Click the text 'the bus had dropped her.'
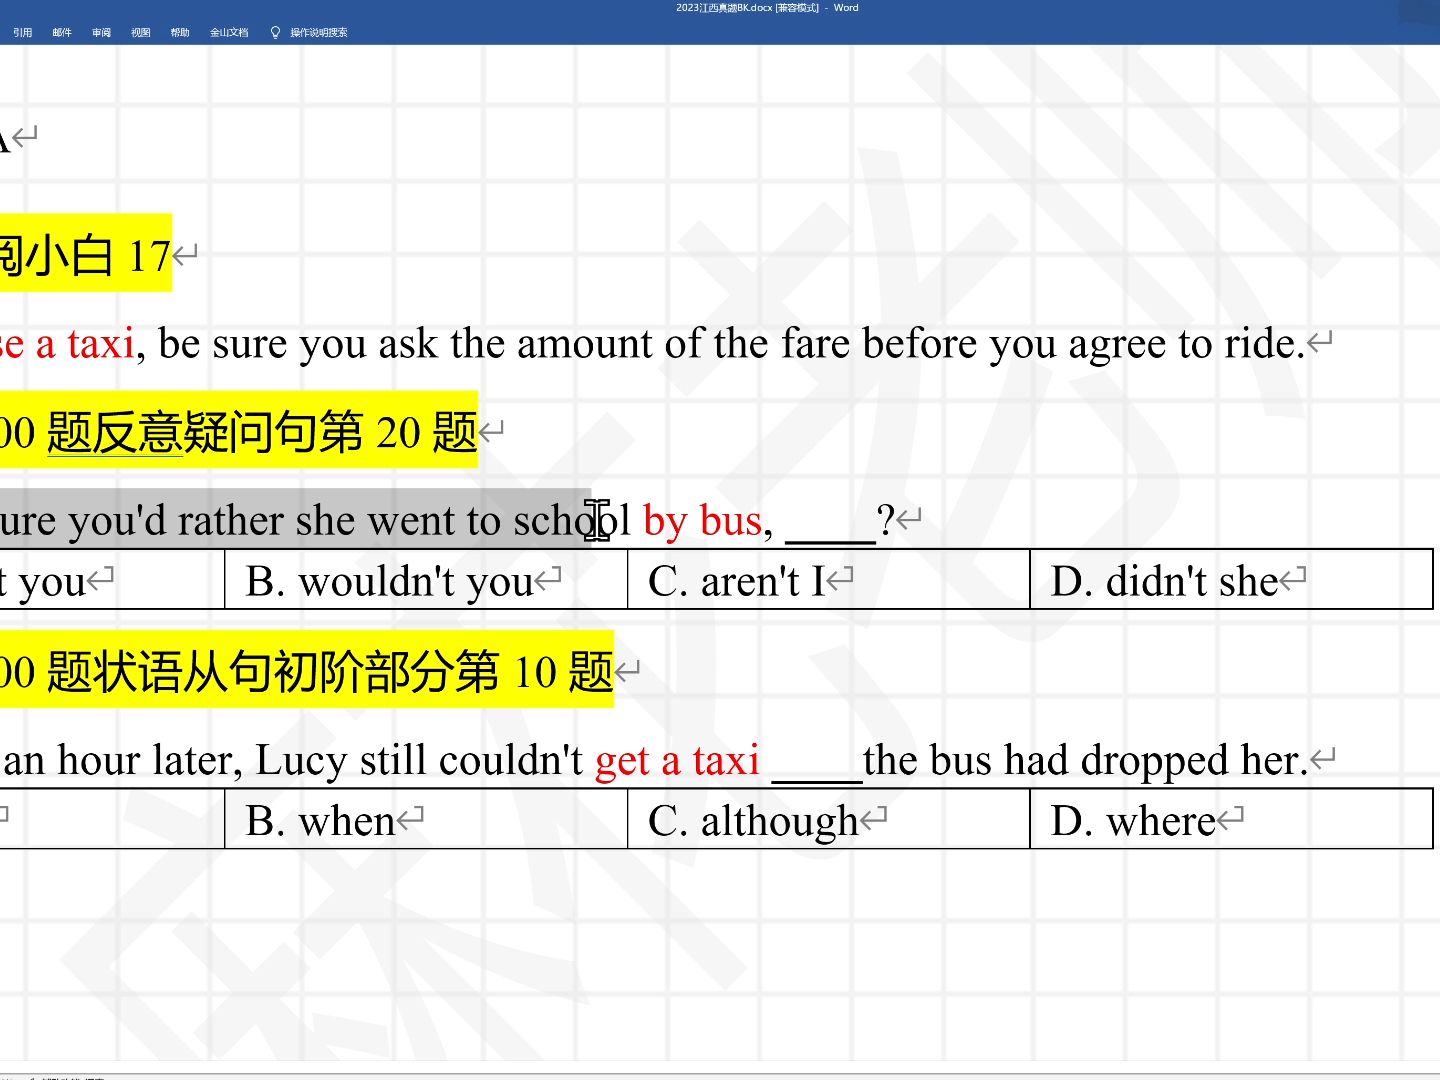 [x=1086, y=761]
